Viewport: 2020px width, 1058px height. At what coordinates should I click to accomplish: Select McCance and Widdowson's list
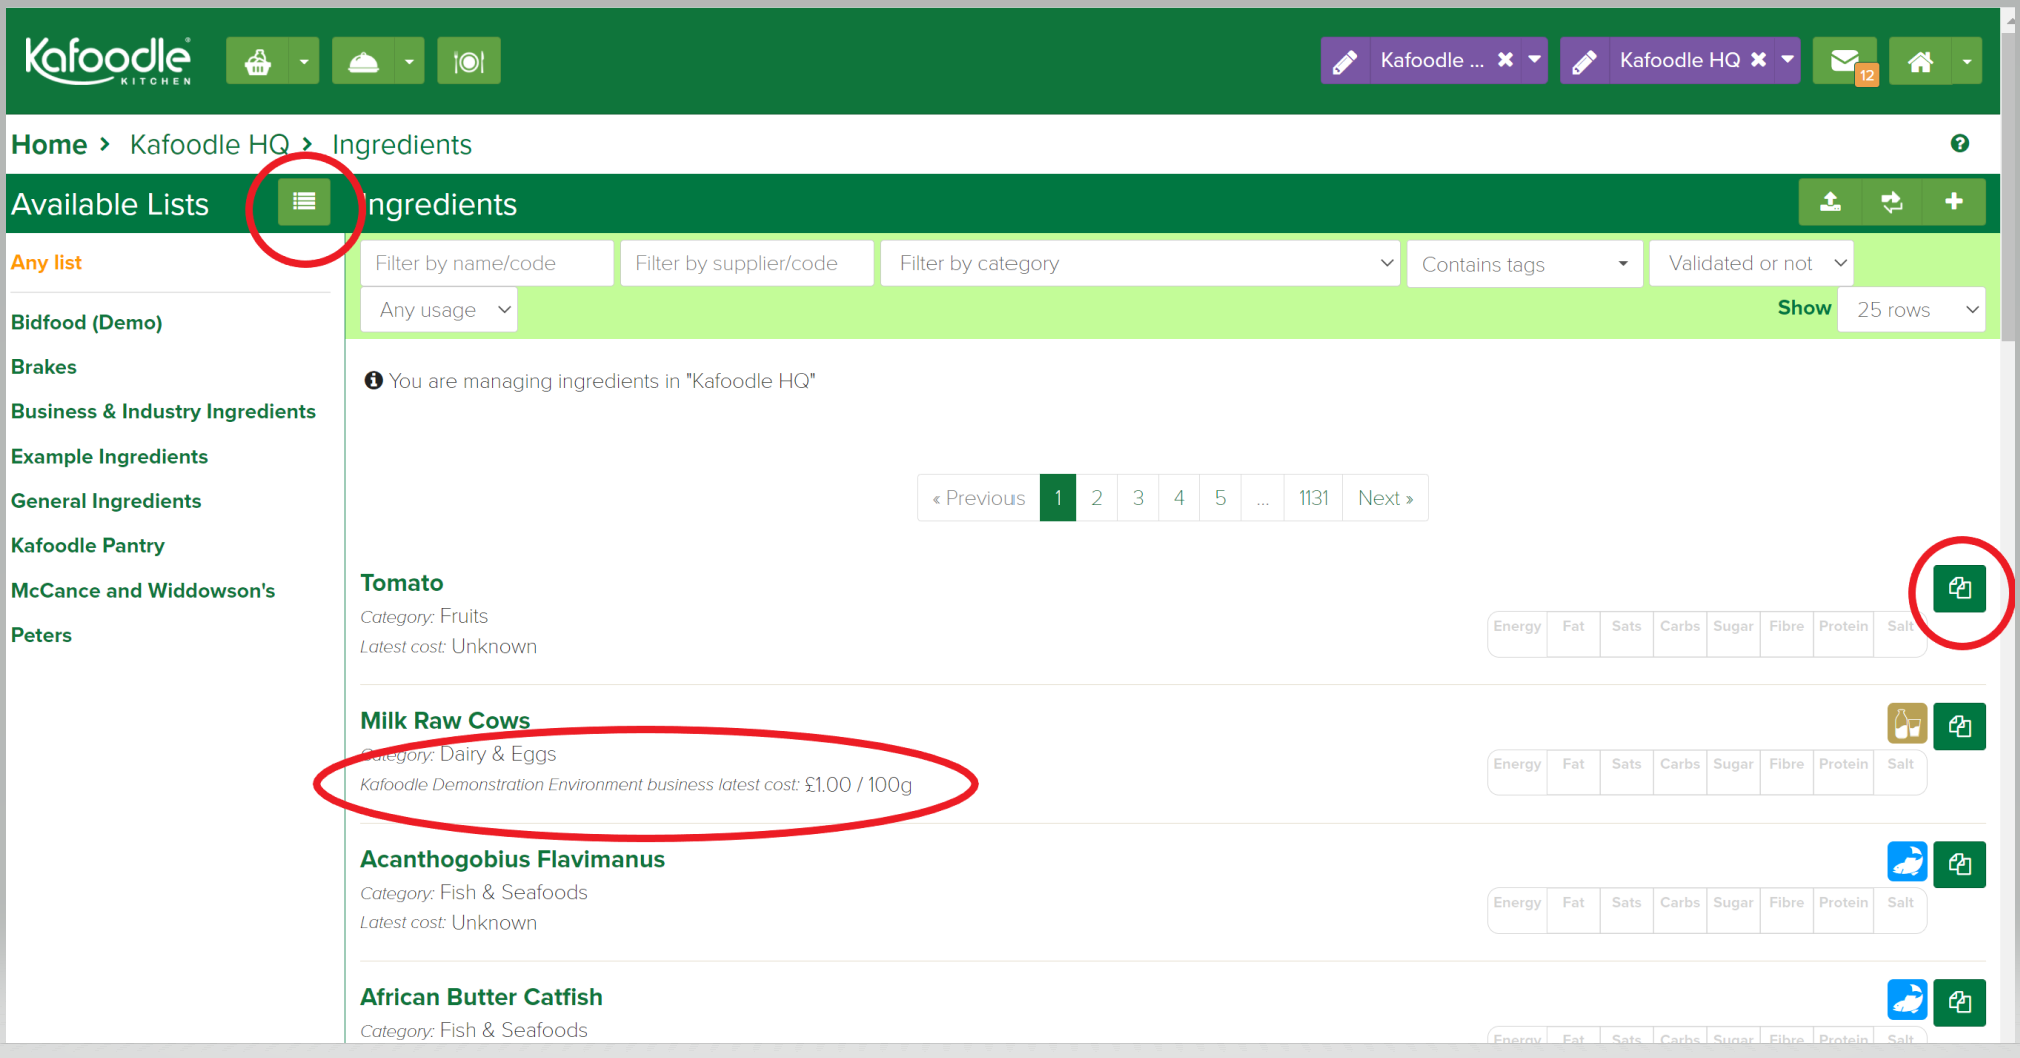pos(143,590)
